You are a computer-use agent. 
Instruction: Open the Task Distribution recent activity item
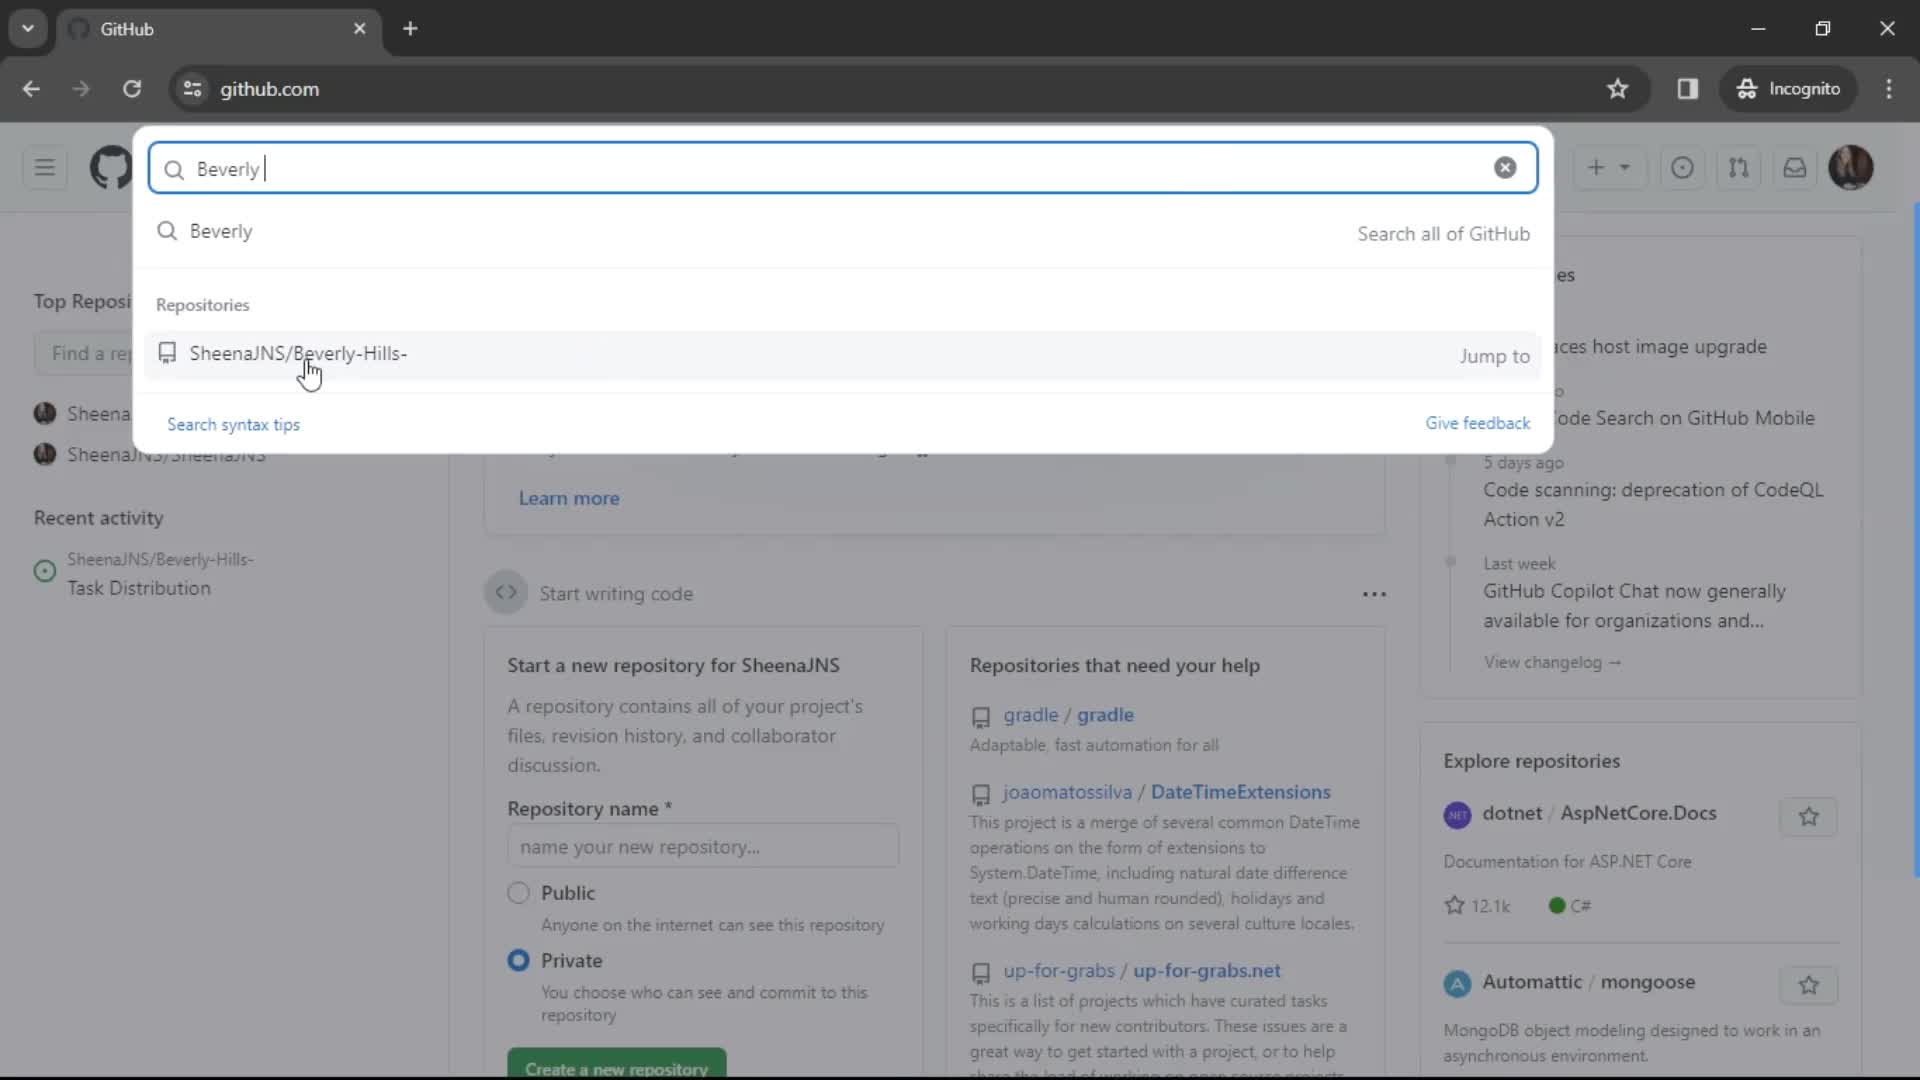pos(139,588)
